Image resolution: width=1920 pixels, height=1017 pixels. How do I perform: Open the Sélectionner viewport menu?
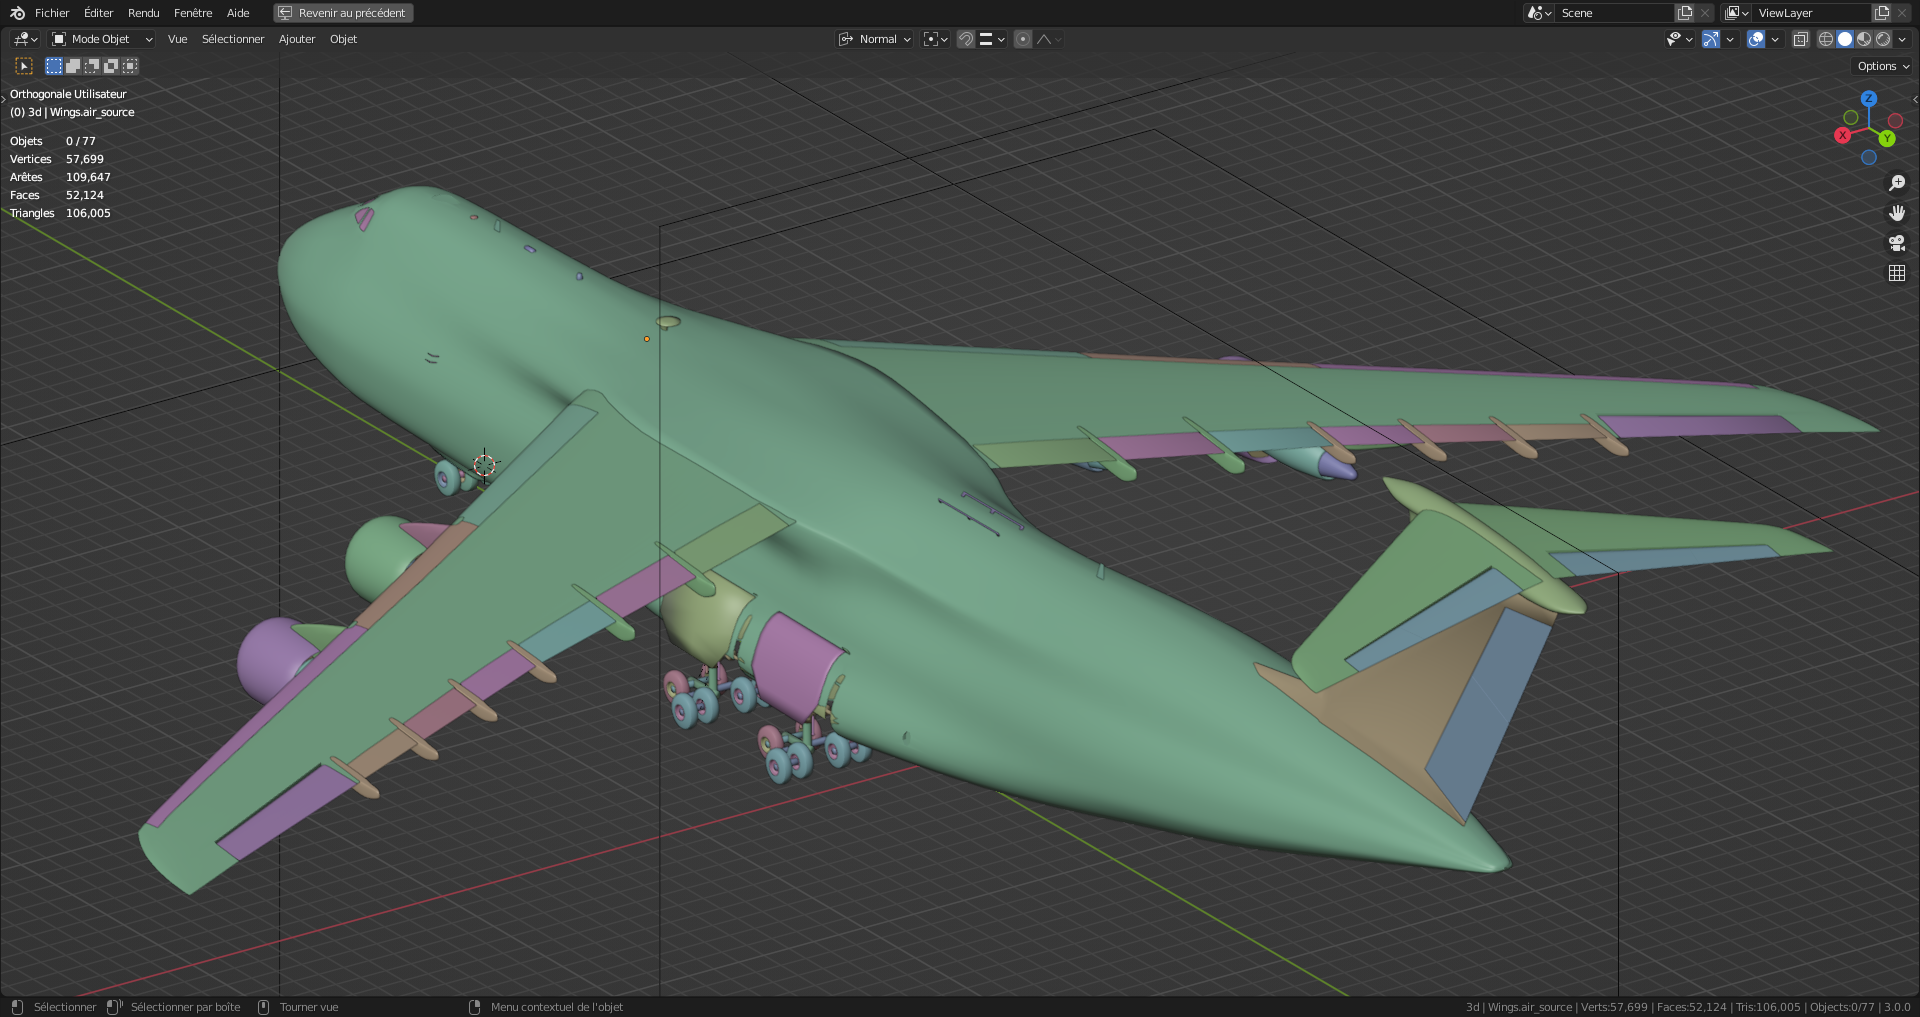[x=233, y=39]
